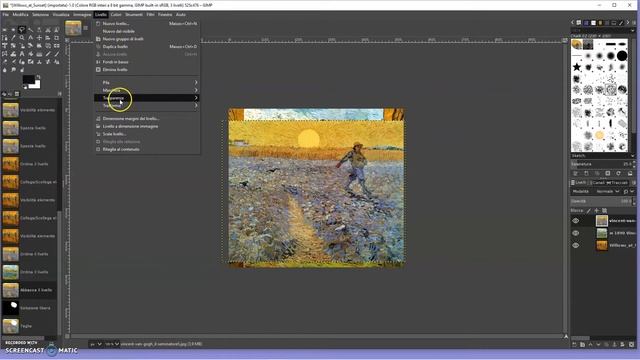
Task: Select the Flip tool
Action: (x=56, y=45)
